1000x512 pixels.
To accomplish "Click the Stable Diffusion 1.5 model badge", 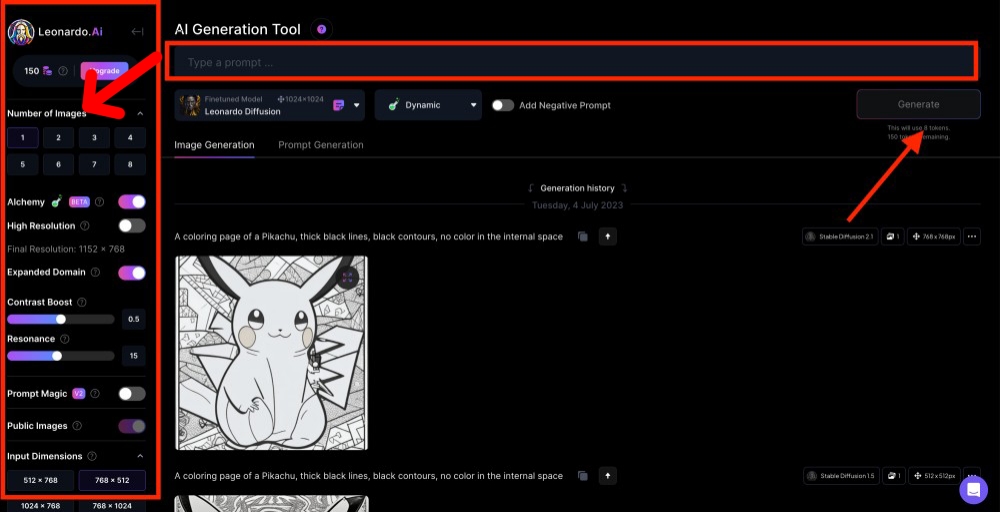I will (841, 476).
